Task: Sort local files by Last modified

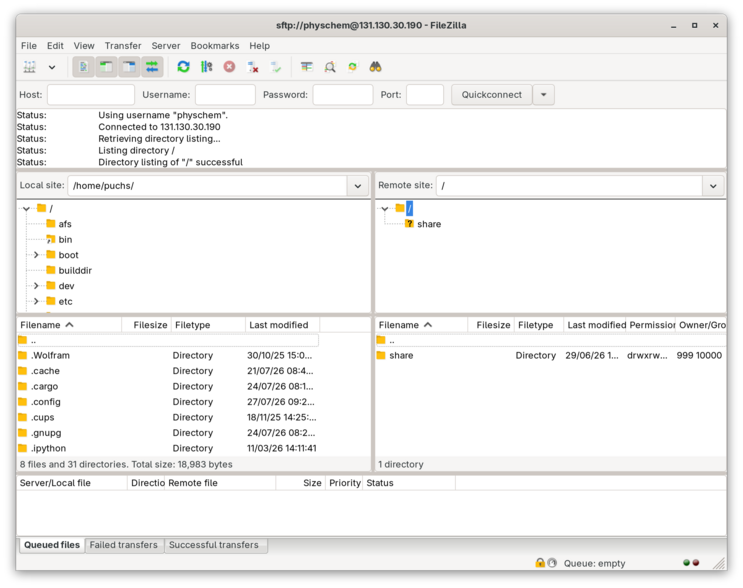Action: [283, 325]
